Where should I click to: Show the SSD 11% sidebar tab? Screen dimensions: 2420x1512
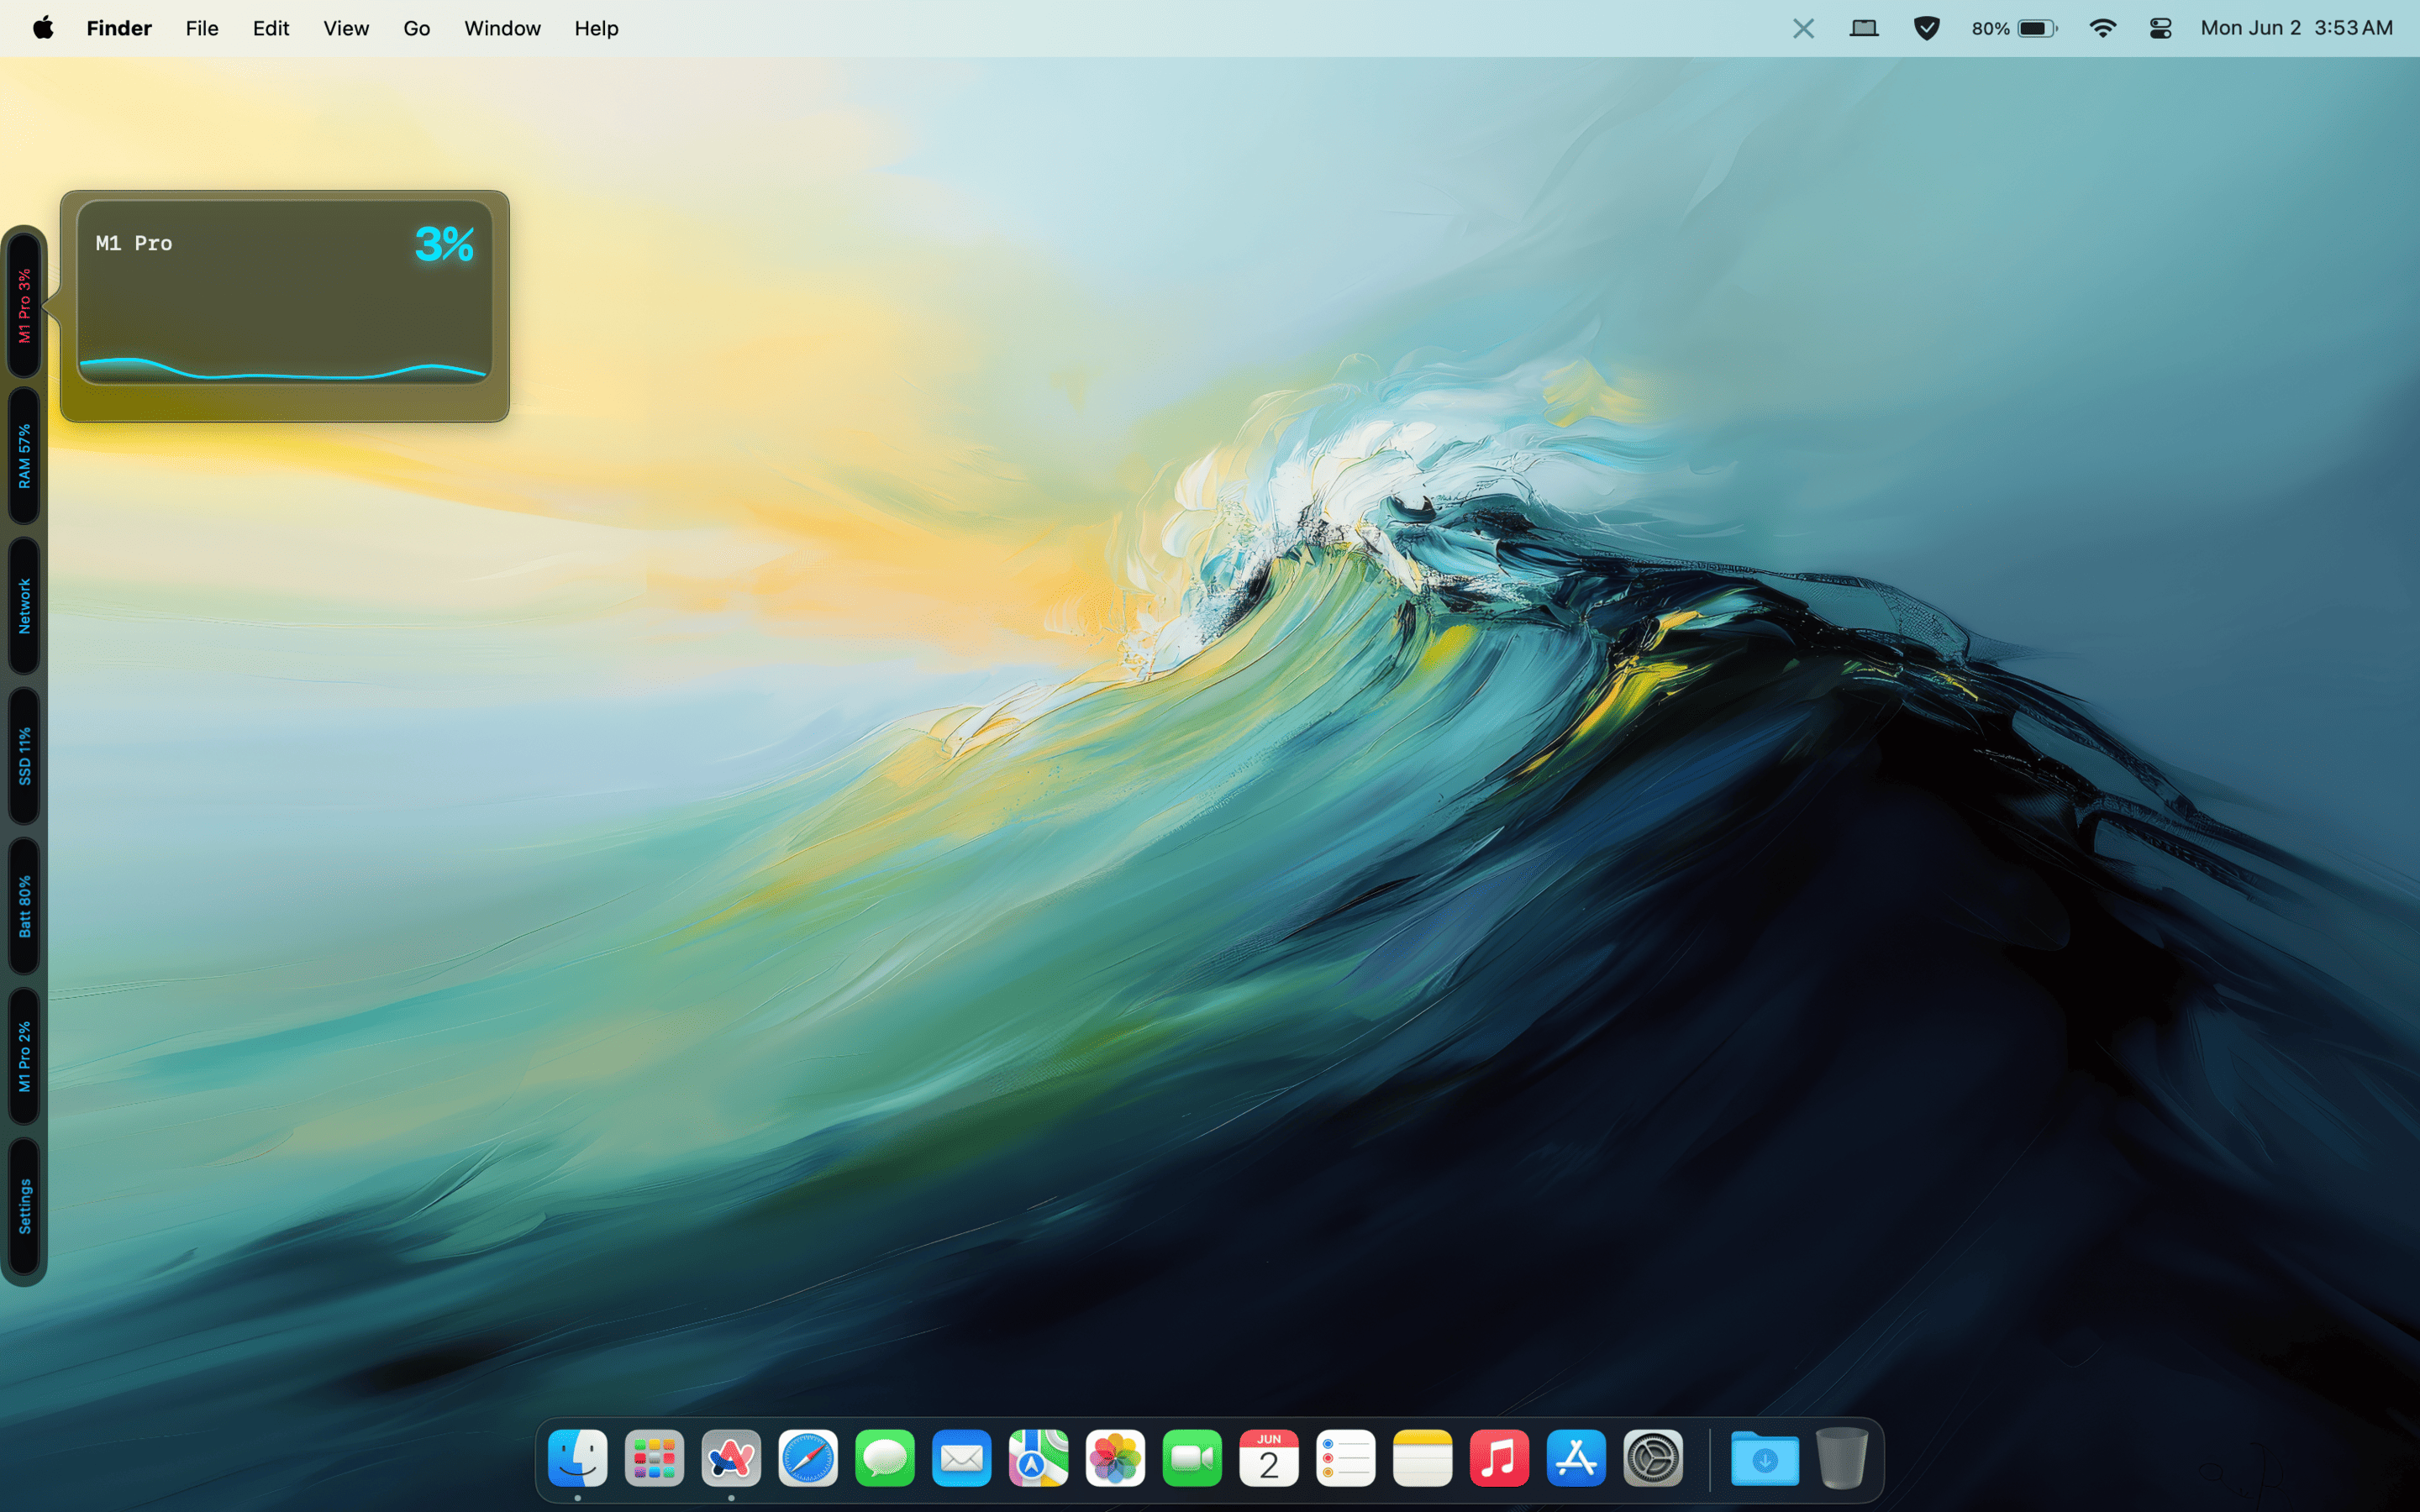coord(24,756)
